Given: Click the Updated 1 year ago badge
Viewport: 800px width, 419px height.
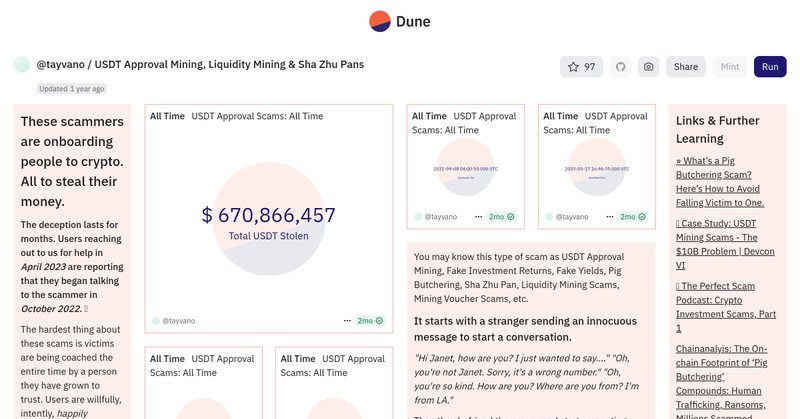Looking at the screenshot, I should tap(71, 89).
